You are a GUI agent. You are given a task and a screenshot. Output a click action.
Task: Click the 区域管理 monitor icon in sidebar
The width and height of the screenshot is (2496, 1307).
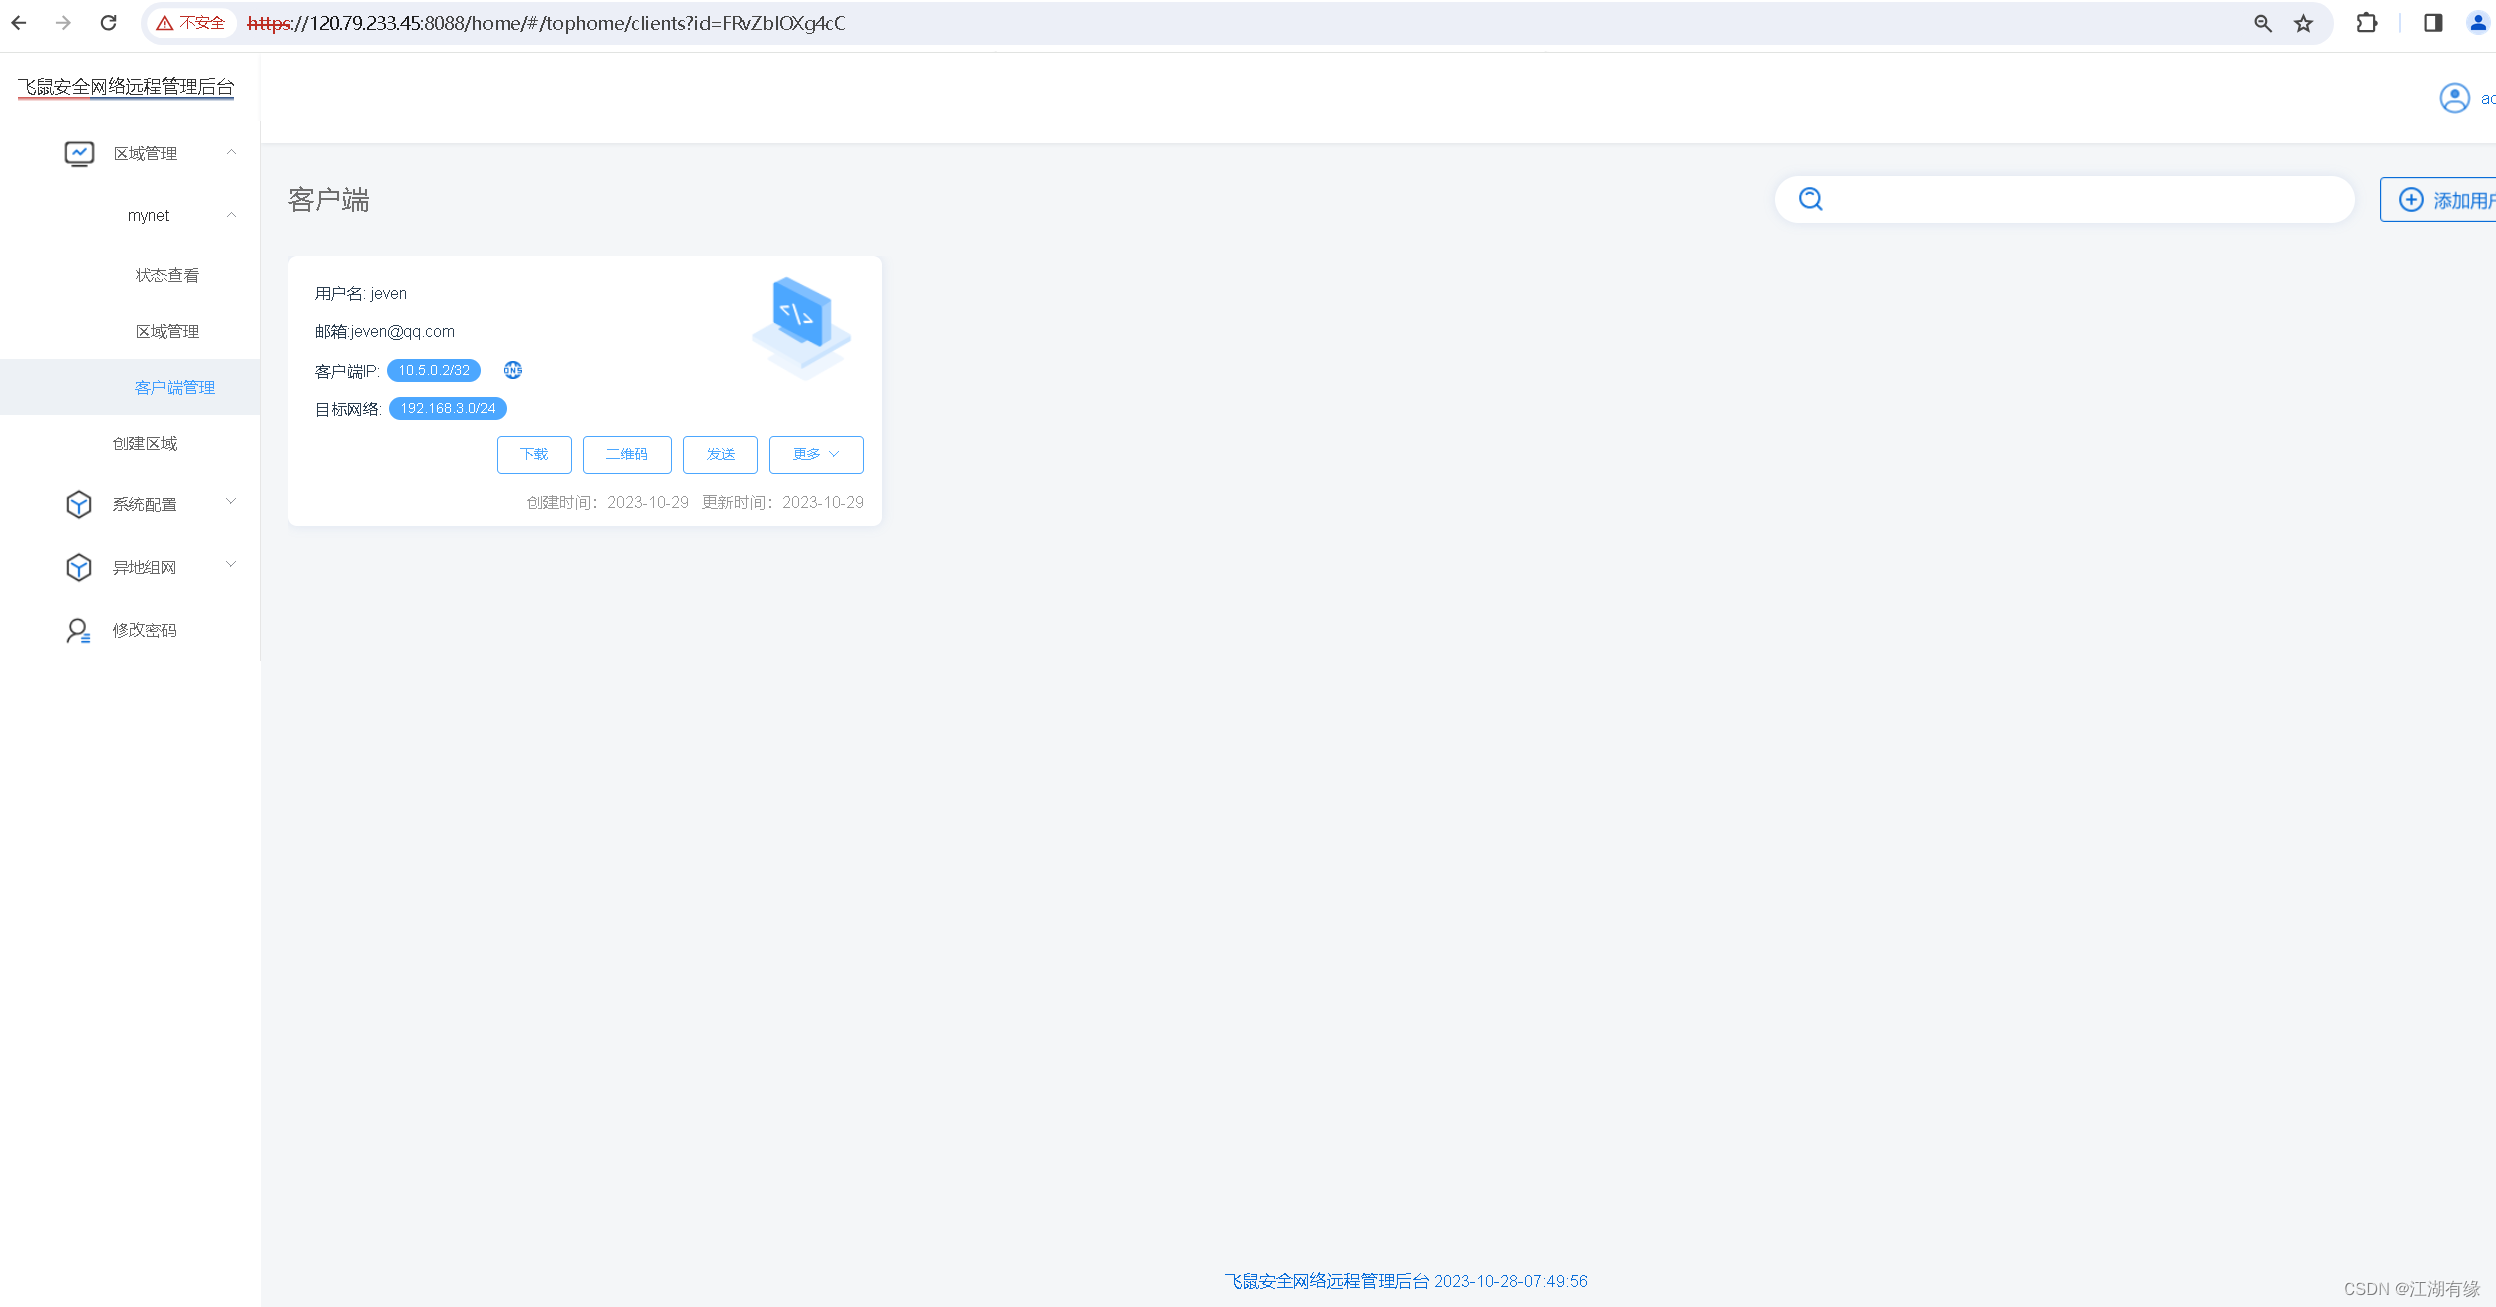[x=79, y=153]
